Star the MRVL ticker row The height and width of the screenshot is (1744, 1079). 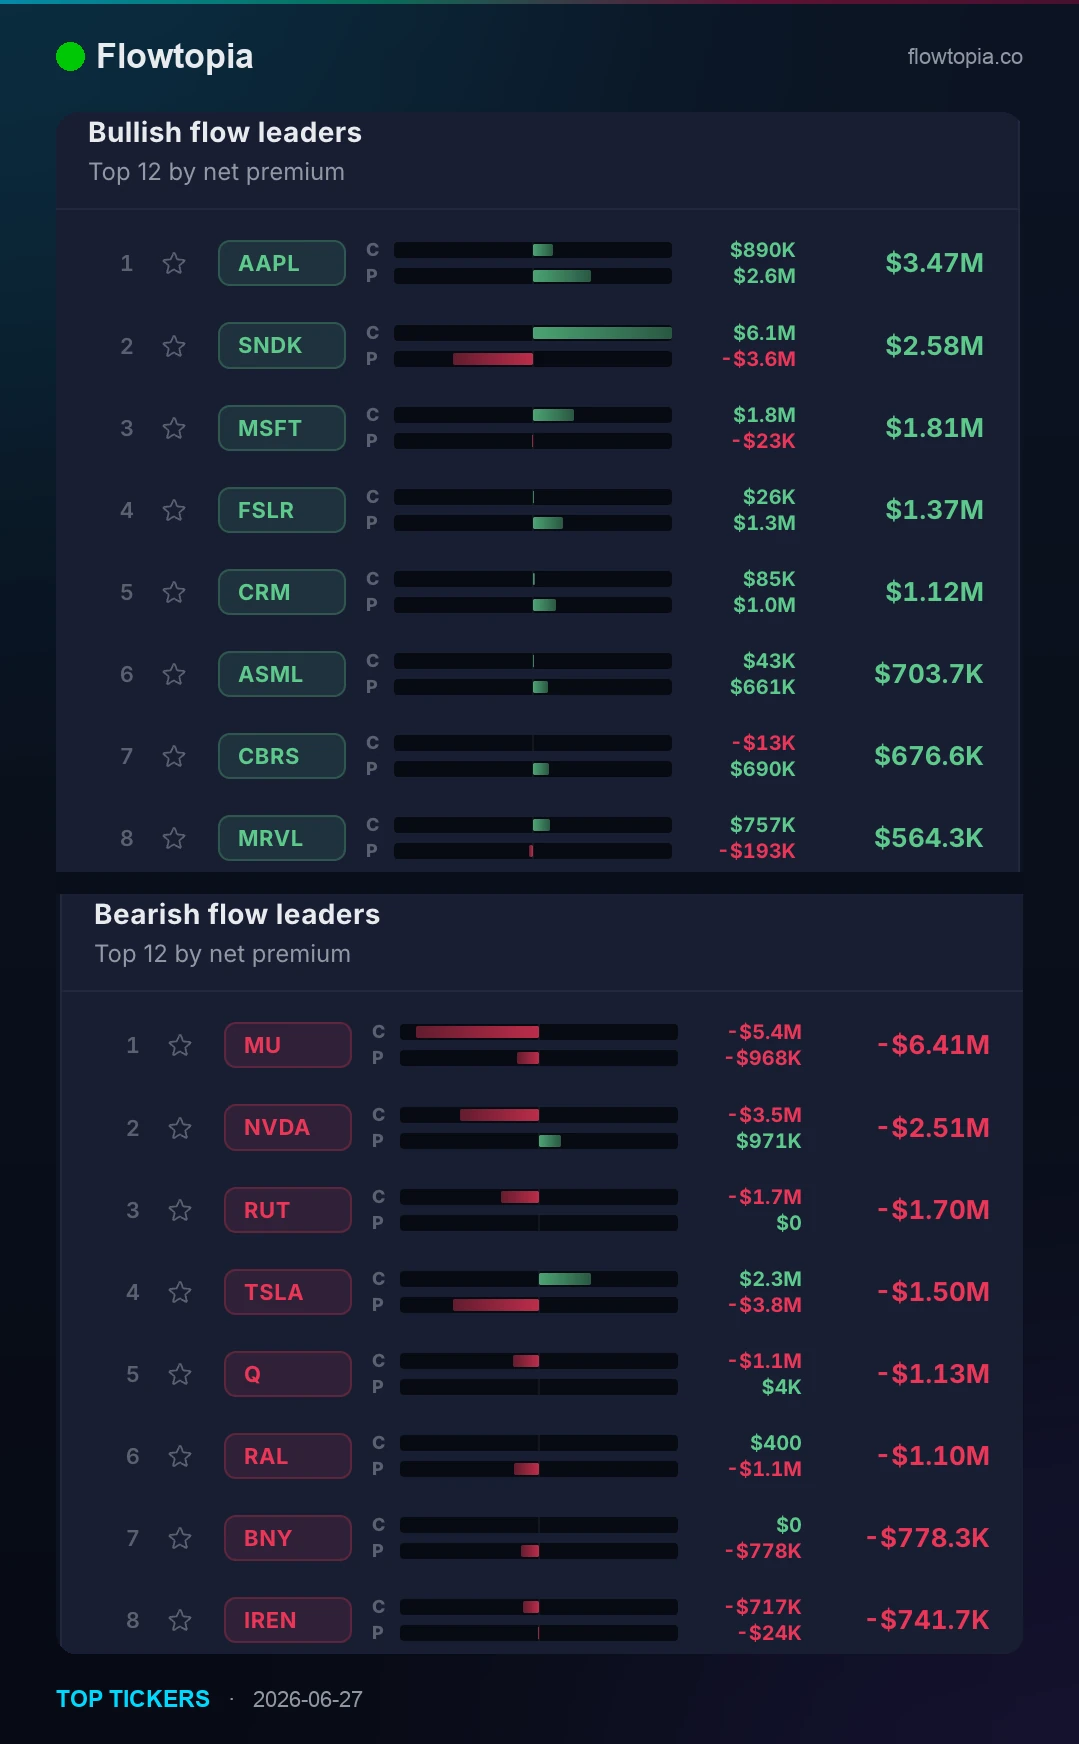tap(174, 838)
